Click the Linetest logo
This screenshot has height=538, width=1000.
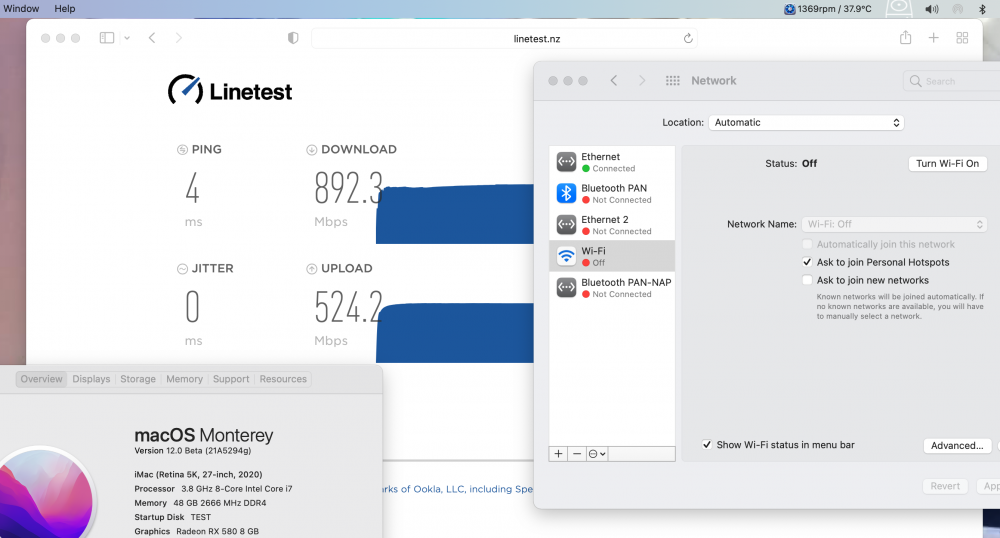pos(230,91)
